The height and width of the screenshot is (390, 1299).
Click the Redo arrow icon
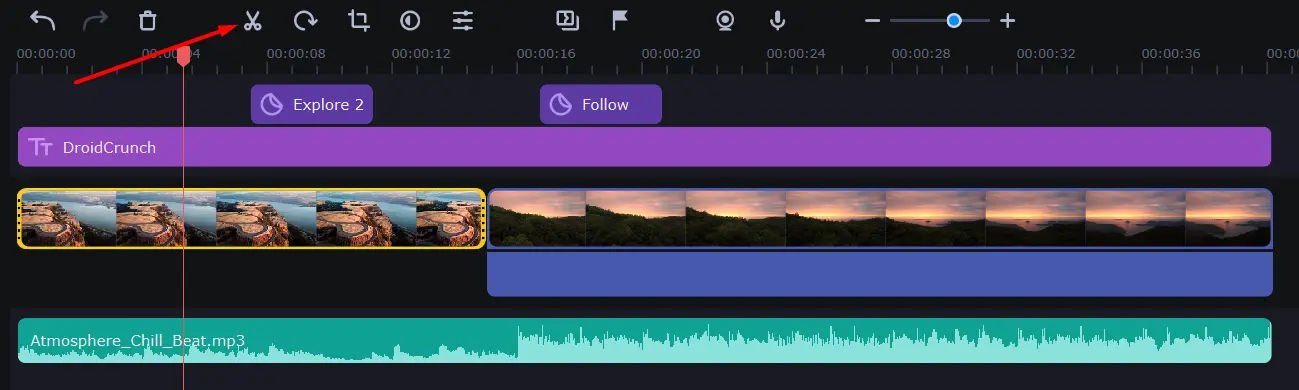(x=95, y=20)
